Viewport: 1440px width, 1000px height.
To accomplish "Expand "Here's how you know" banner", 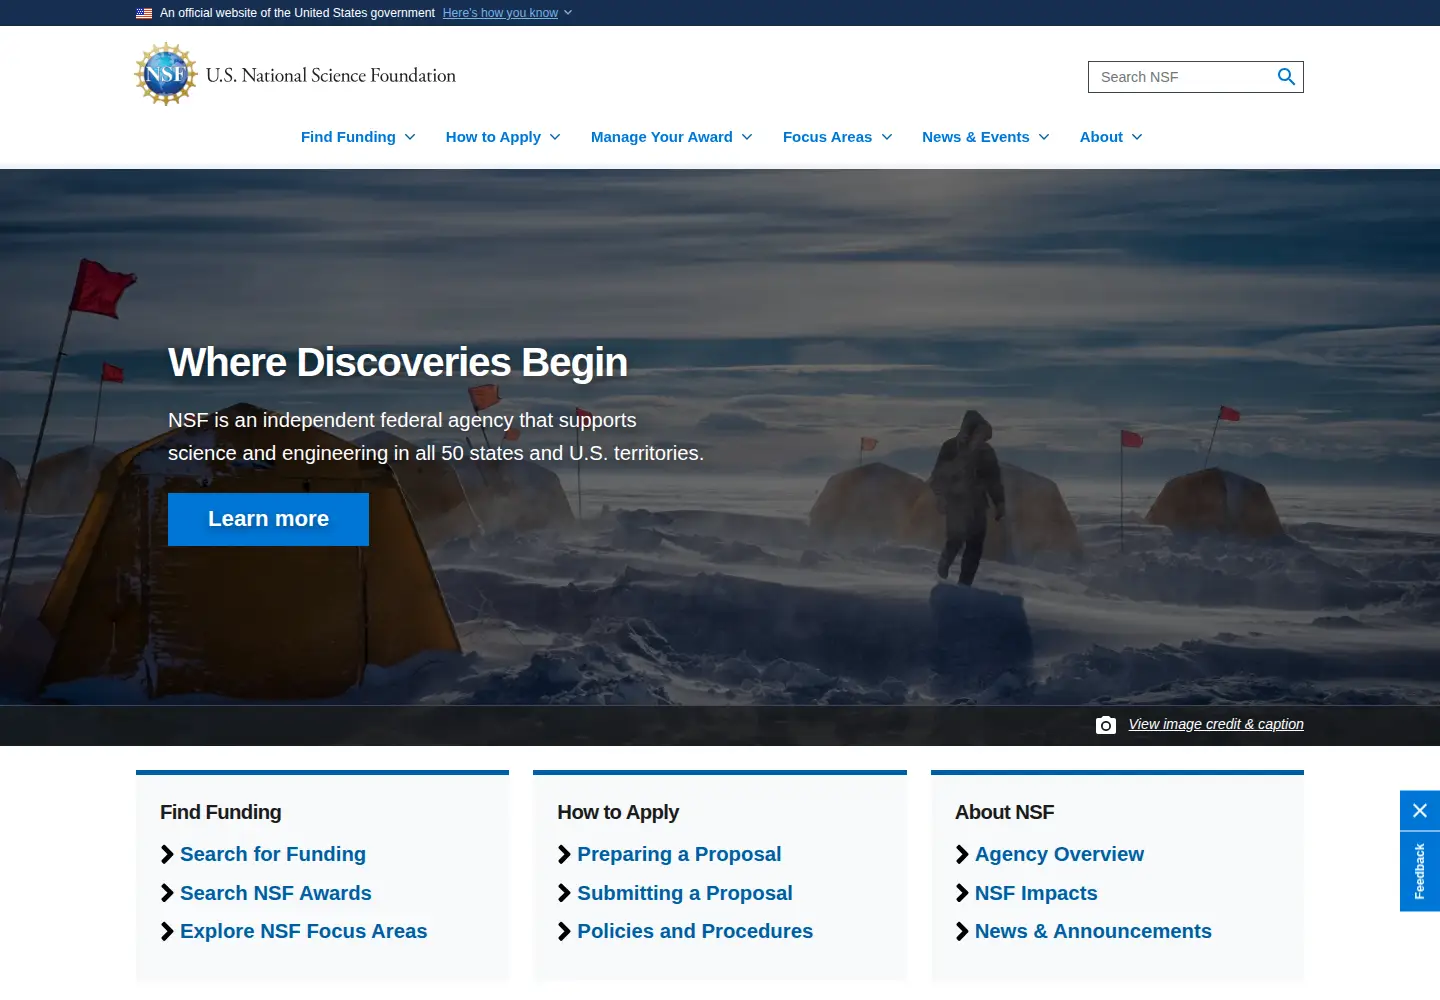I will pyautogui.click(x=507, y=13).
